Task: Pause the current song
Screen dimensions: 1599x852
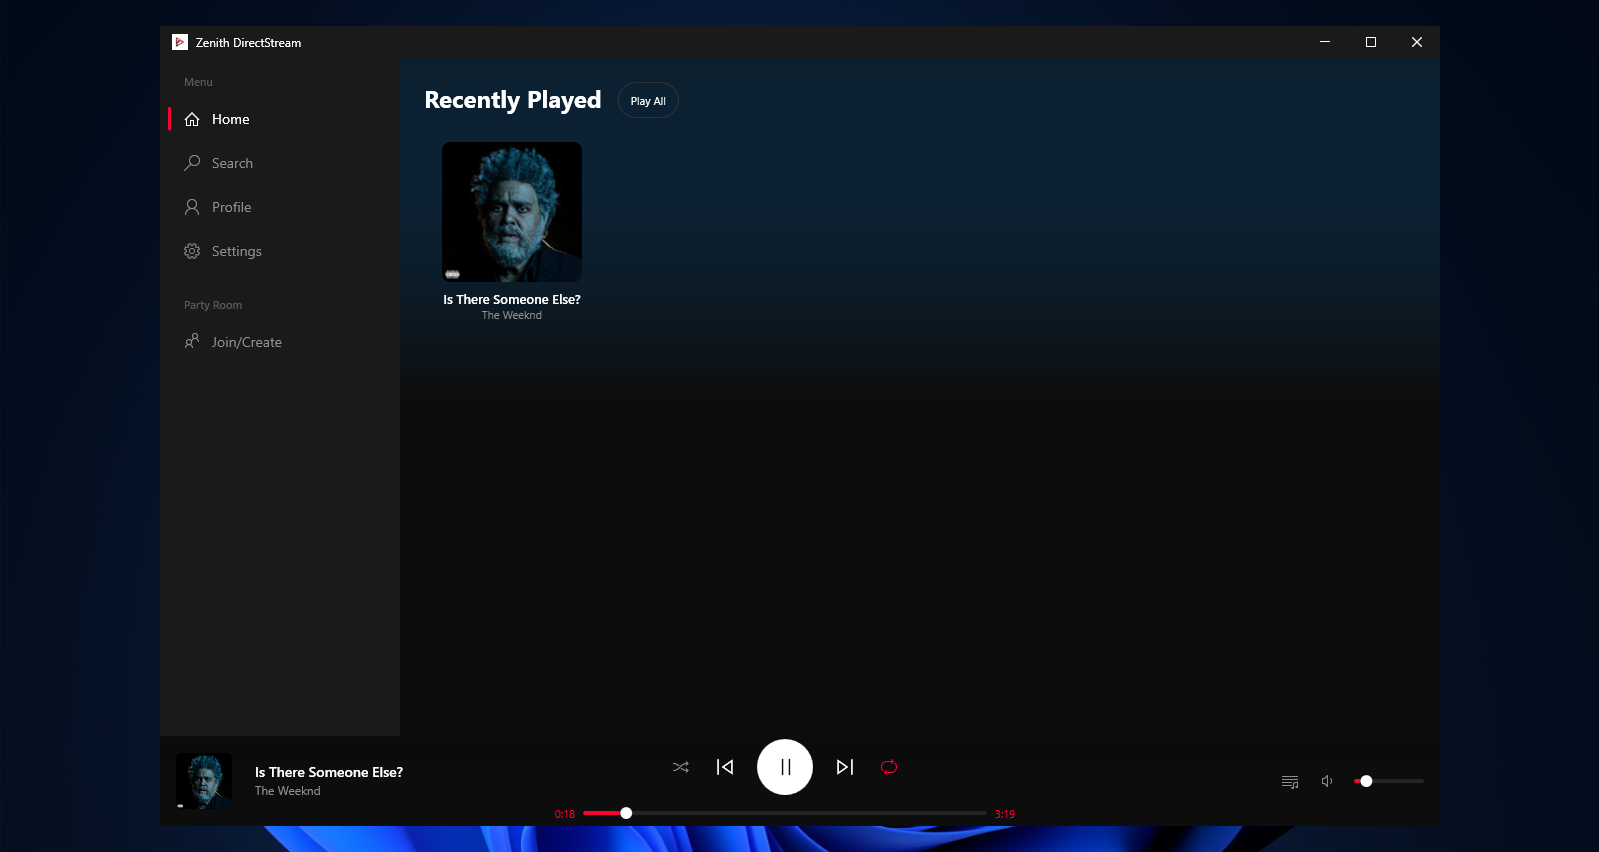Action: tap(785, 767)
